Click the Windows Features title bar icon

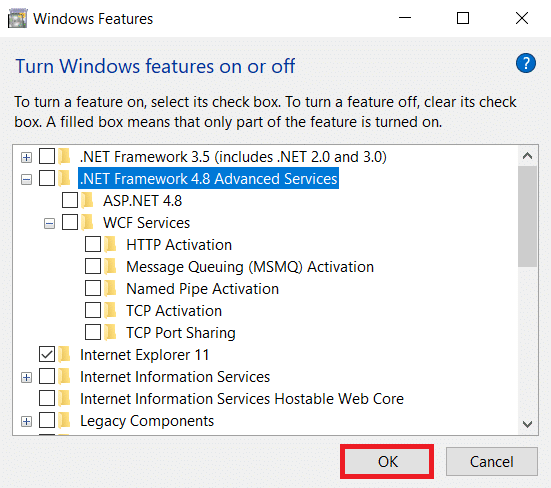(x=17, y=19)
